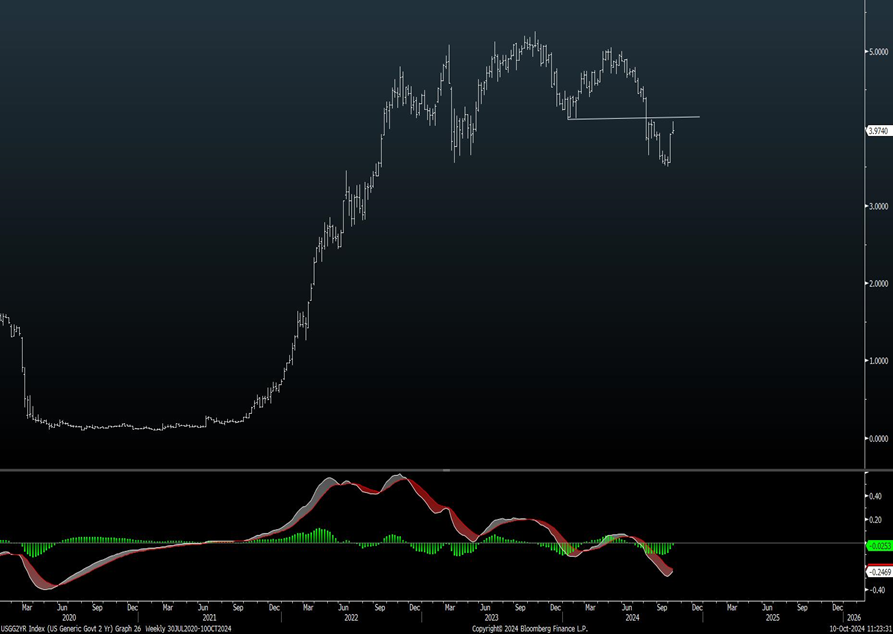Viewport: 893px width, 634px height.
Task: Click the 2024 year label on time axis
Action: pos(632,617)
